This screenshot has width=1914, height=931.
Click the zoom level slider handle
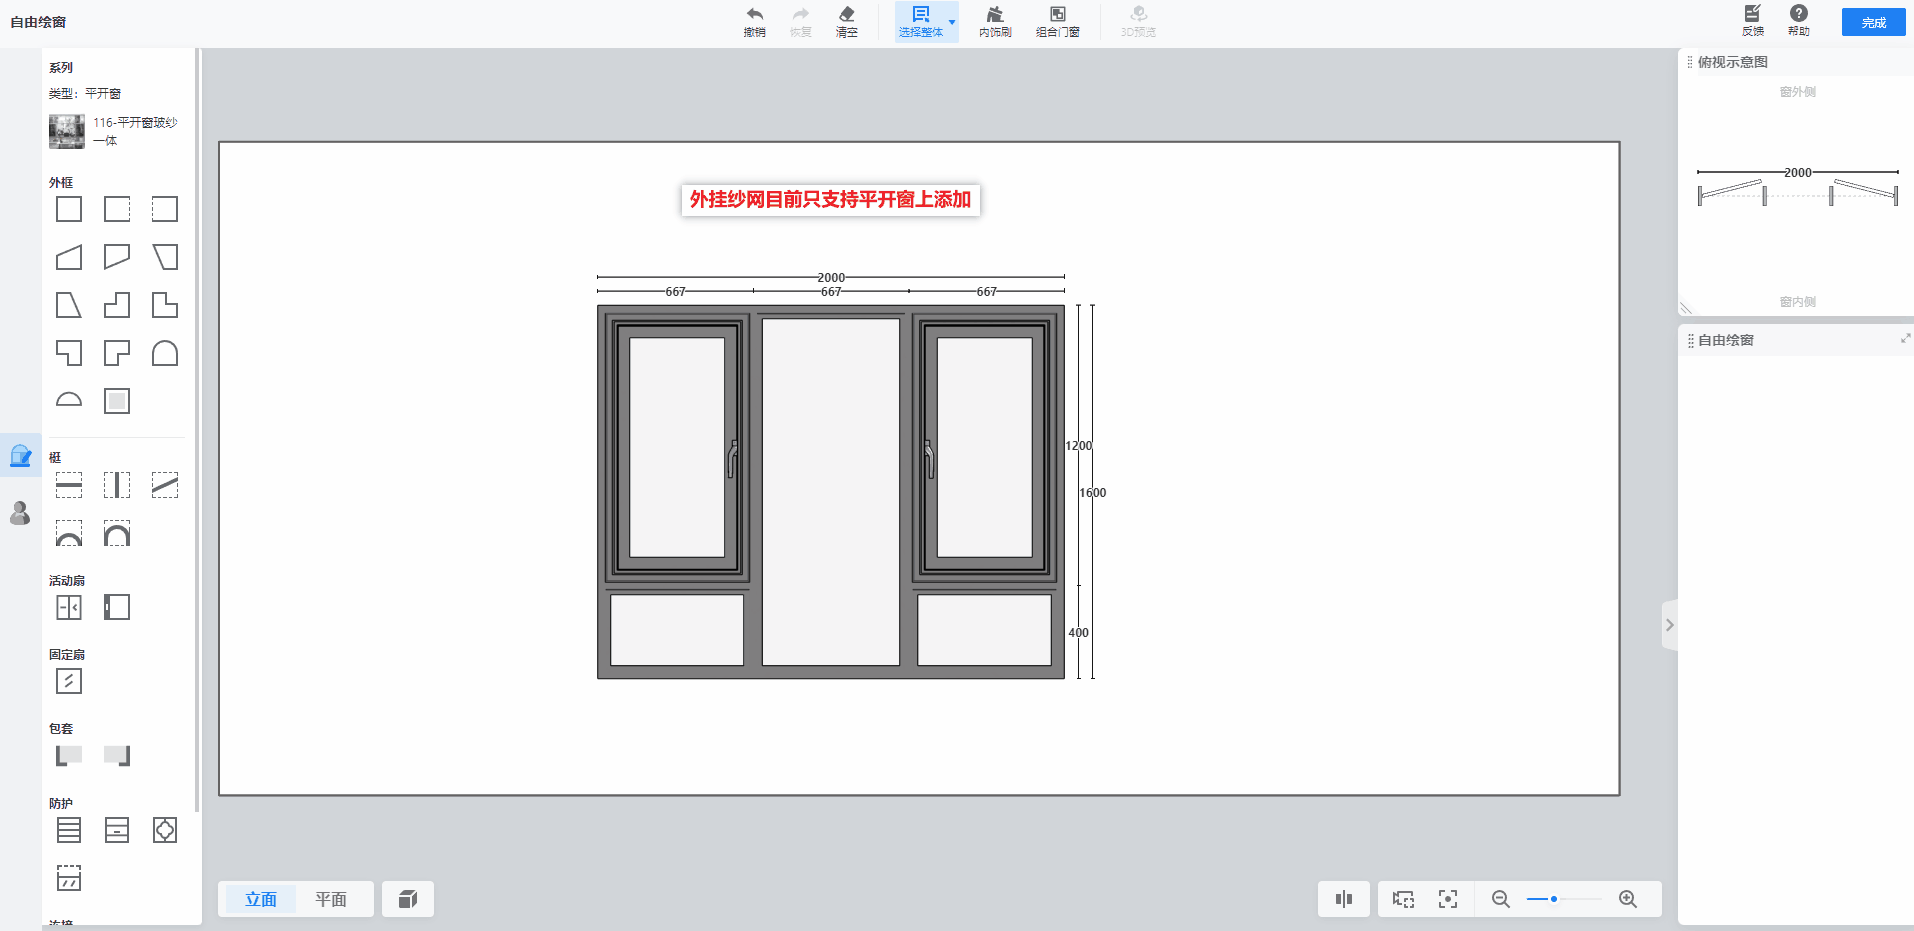[x=1553, y=899]
